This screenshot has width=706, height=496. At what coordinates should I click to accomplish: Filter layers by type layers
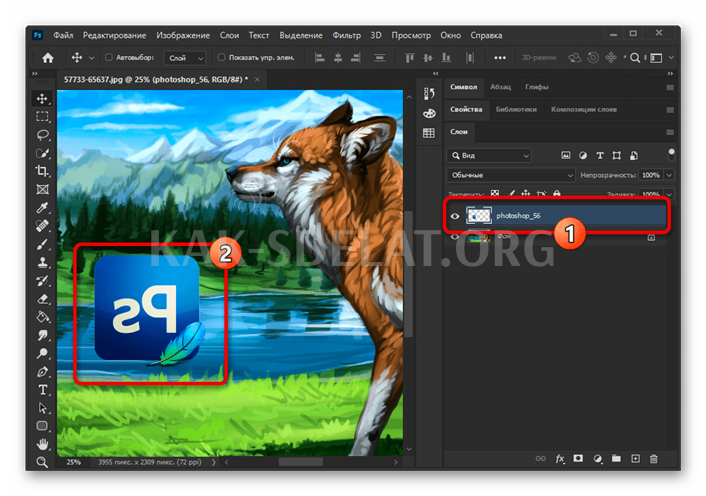pyautogui.click(x=600, y=155)
